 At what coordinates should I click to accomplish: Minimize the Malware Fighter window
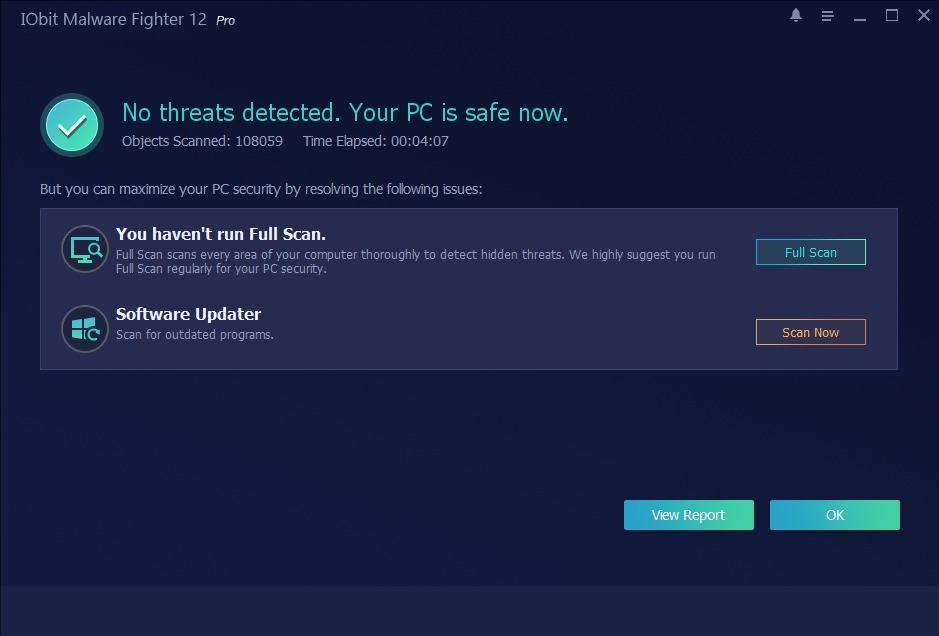pos(860,19)
